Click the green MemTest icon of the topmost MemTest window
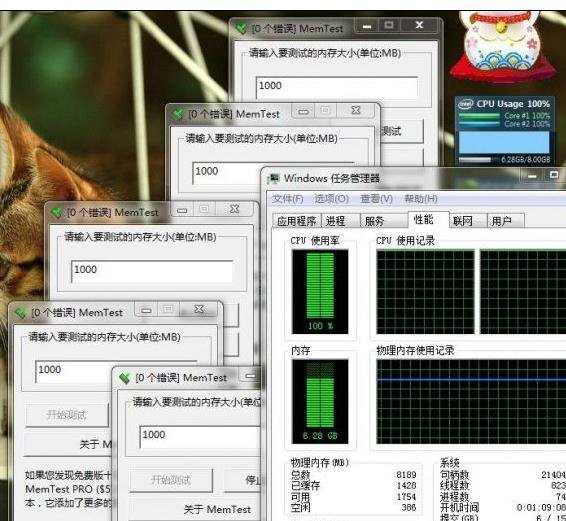566x521 pixels. coord(241,29)
